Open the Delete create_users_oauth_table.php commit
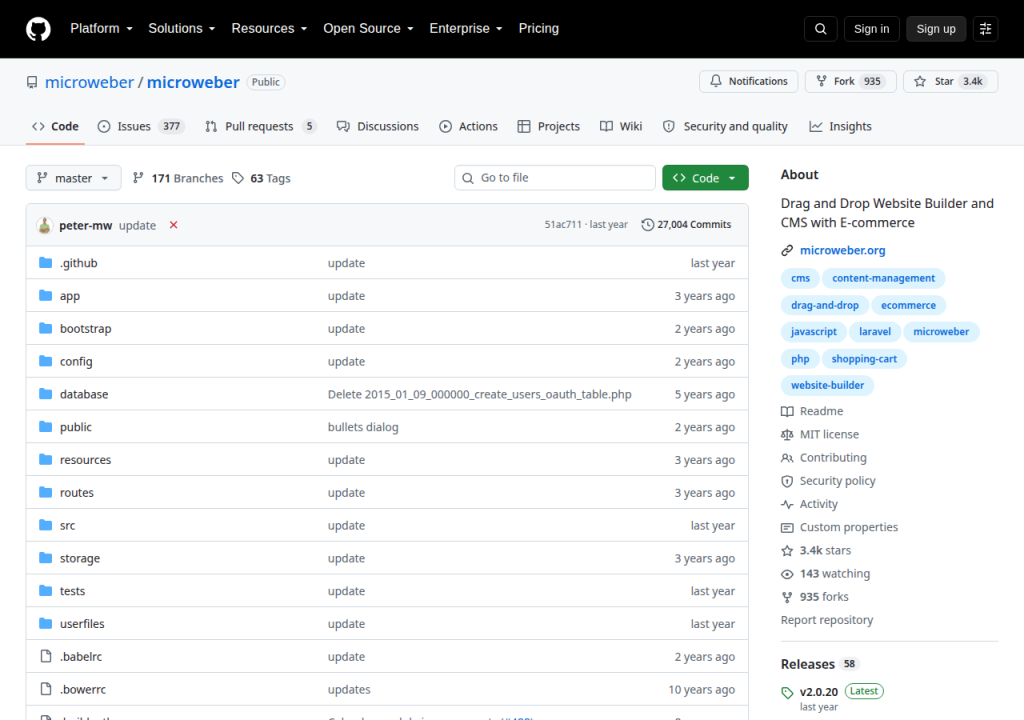The width and height of the screenshot is (1024, 720). (479, 395)
